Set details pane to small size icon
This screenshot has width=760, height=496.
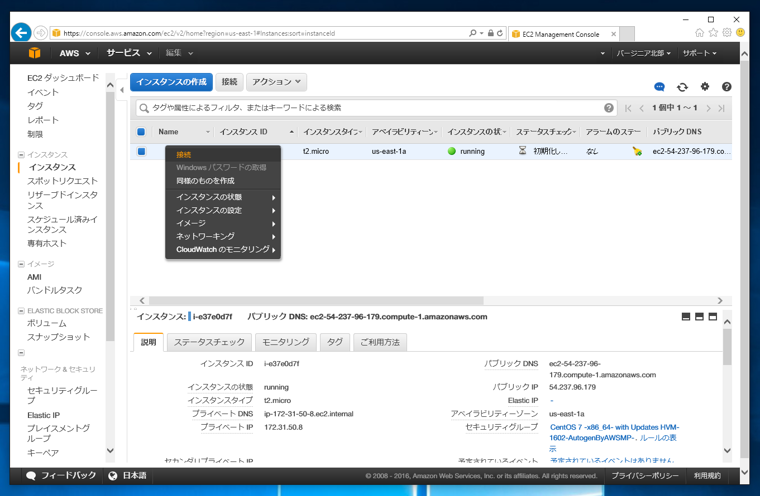686,317
